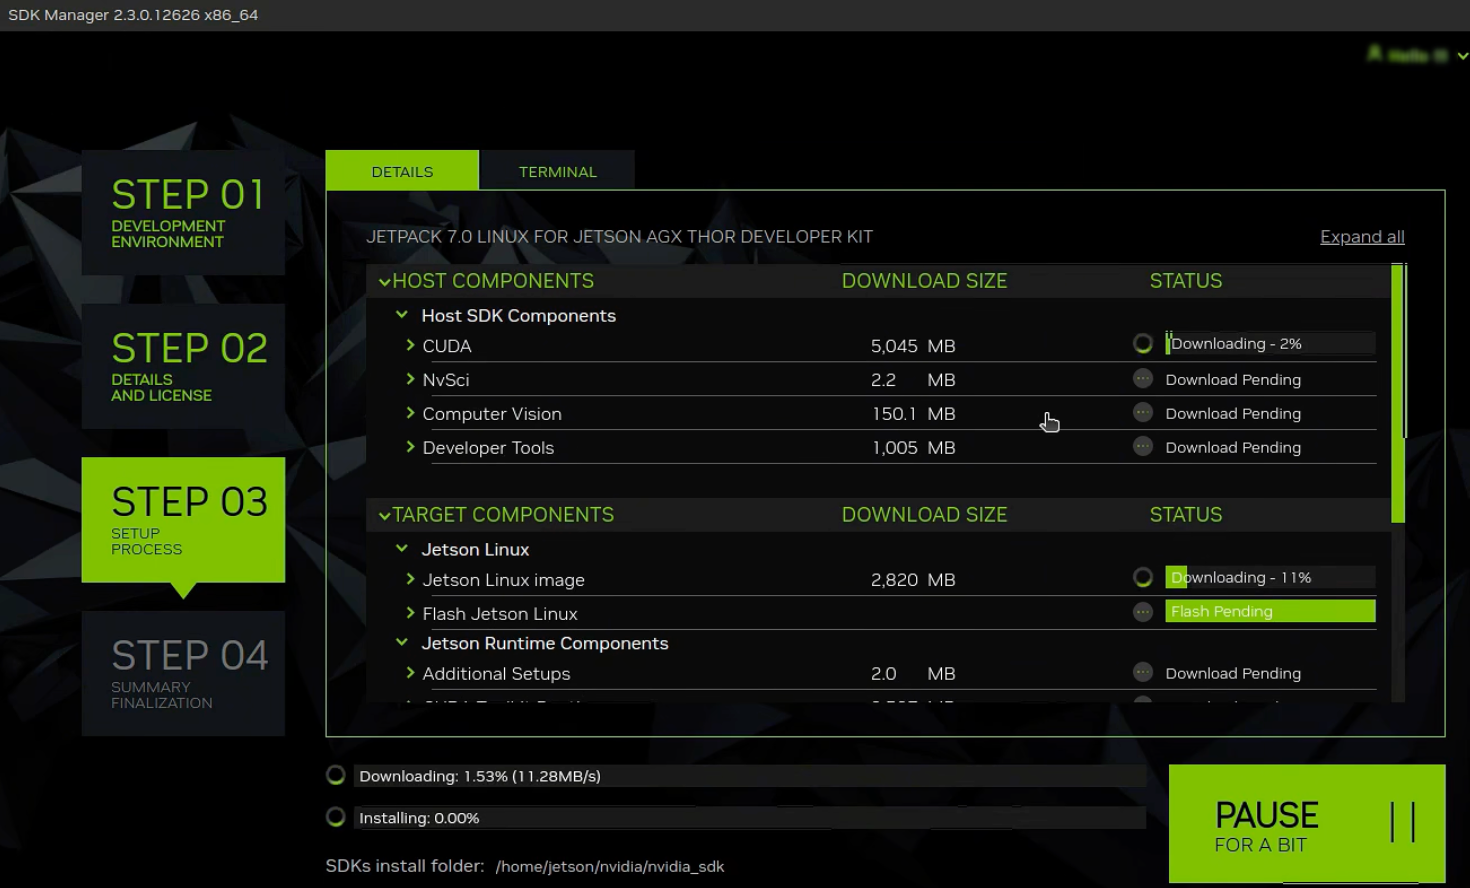The image size is (1470, 888).
Task: Click the NvSci pending status icon
Action: (1143, 379)
